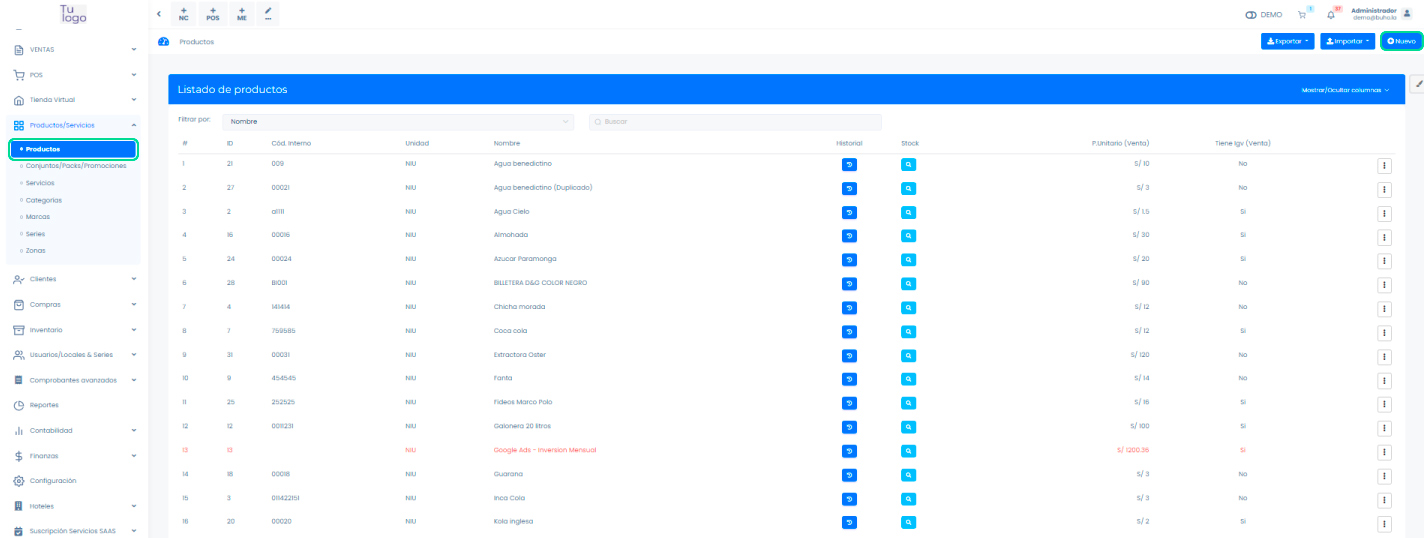Expand the Exportar dropdown
Screen dimensions: 1424x538
(1287, 41)
